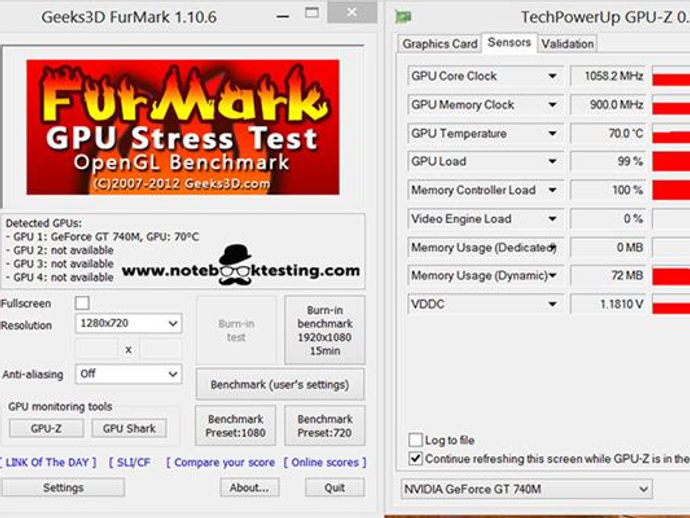This screenshot has height=518, width=690.
Task: Click the 72 MB dynamic memory value
Action: click(x=608, y=276)
